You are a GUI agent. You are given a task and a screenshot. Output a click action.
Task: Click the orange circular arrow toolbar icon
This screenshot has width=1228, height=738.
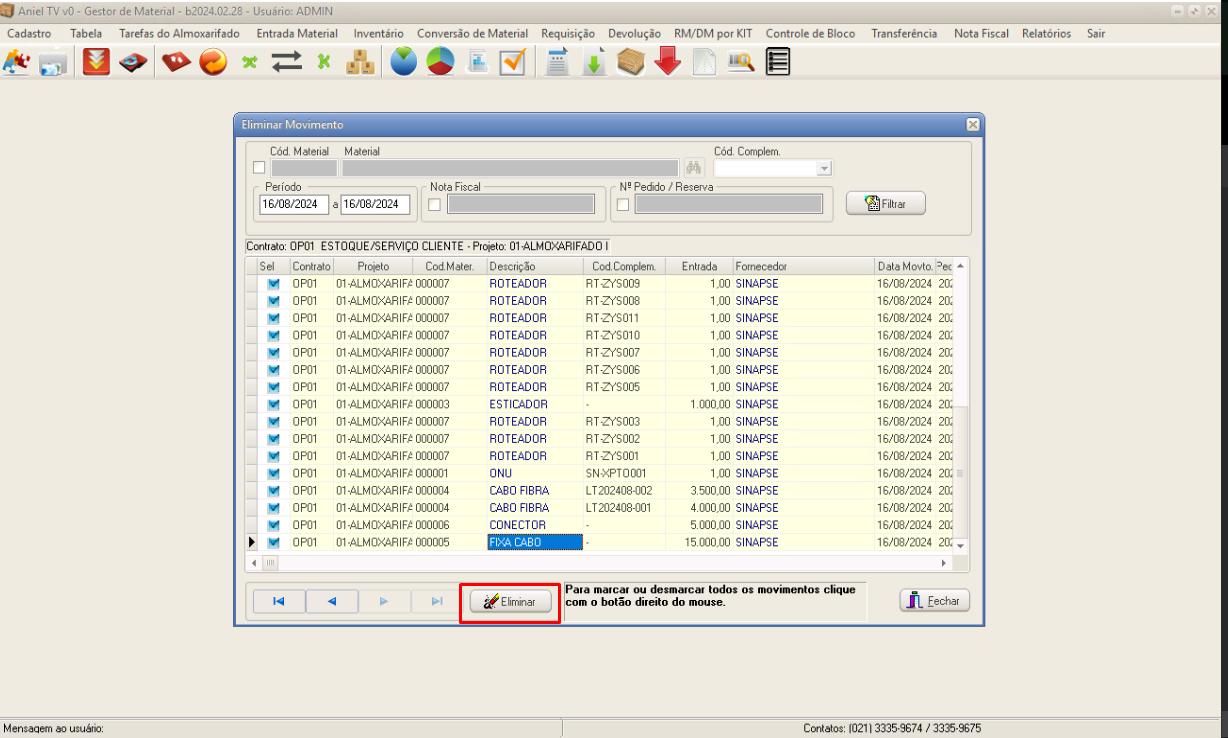point(213,62)
